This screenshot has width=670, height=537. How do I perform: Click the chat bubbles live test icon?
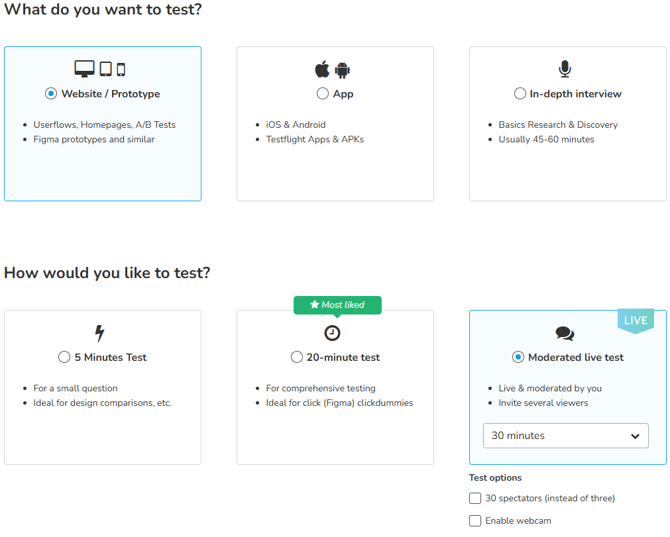coord(565,333)
